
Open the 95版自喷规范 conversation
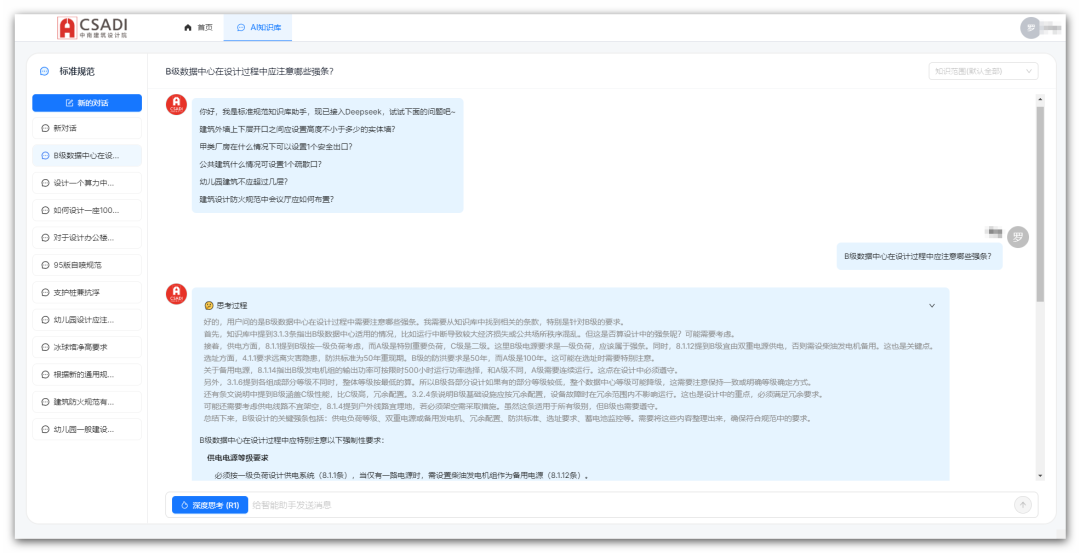pos(87,265)
